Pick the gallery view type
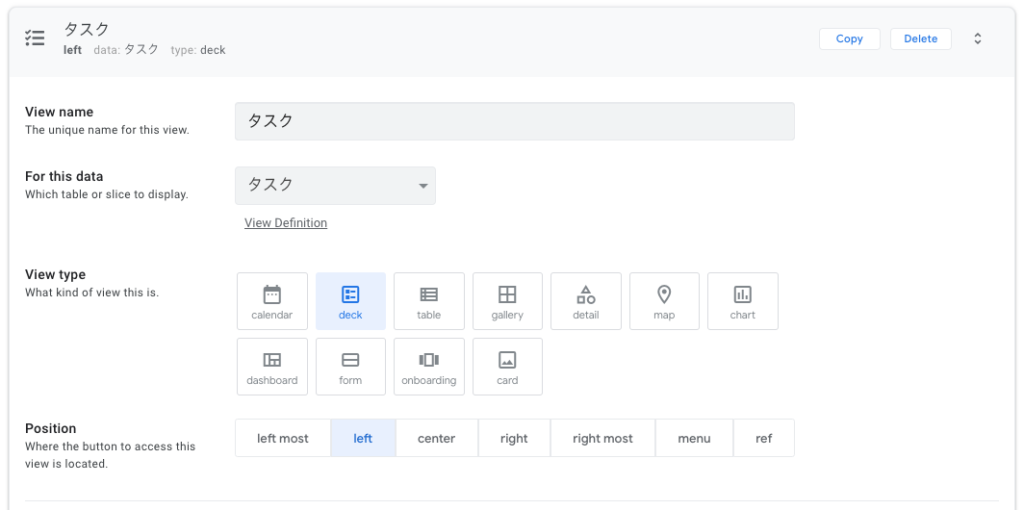Screen dimensions: 1024x510 [507, 301]
